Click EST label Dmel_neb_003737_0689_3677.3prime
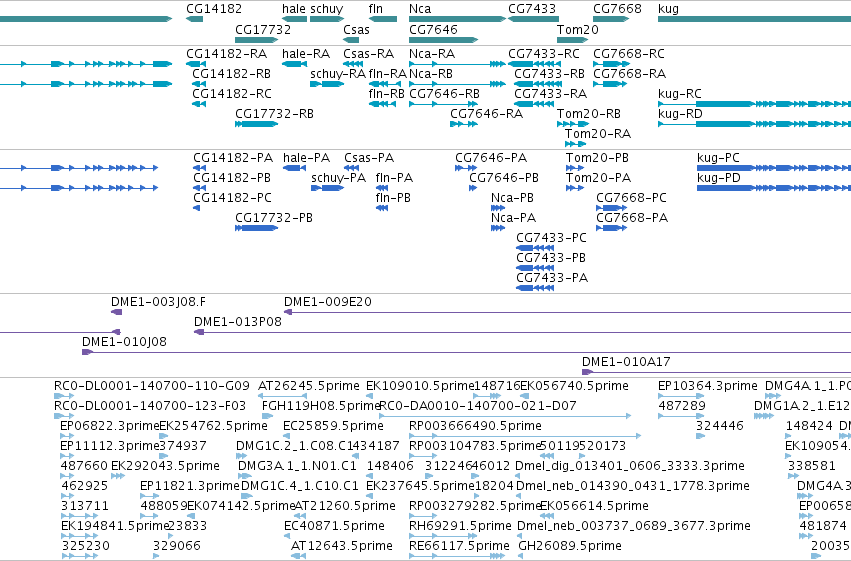The image size is (851, 561). [633, 527]
